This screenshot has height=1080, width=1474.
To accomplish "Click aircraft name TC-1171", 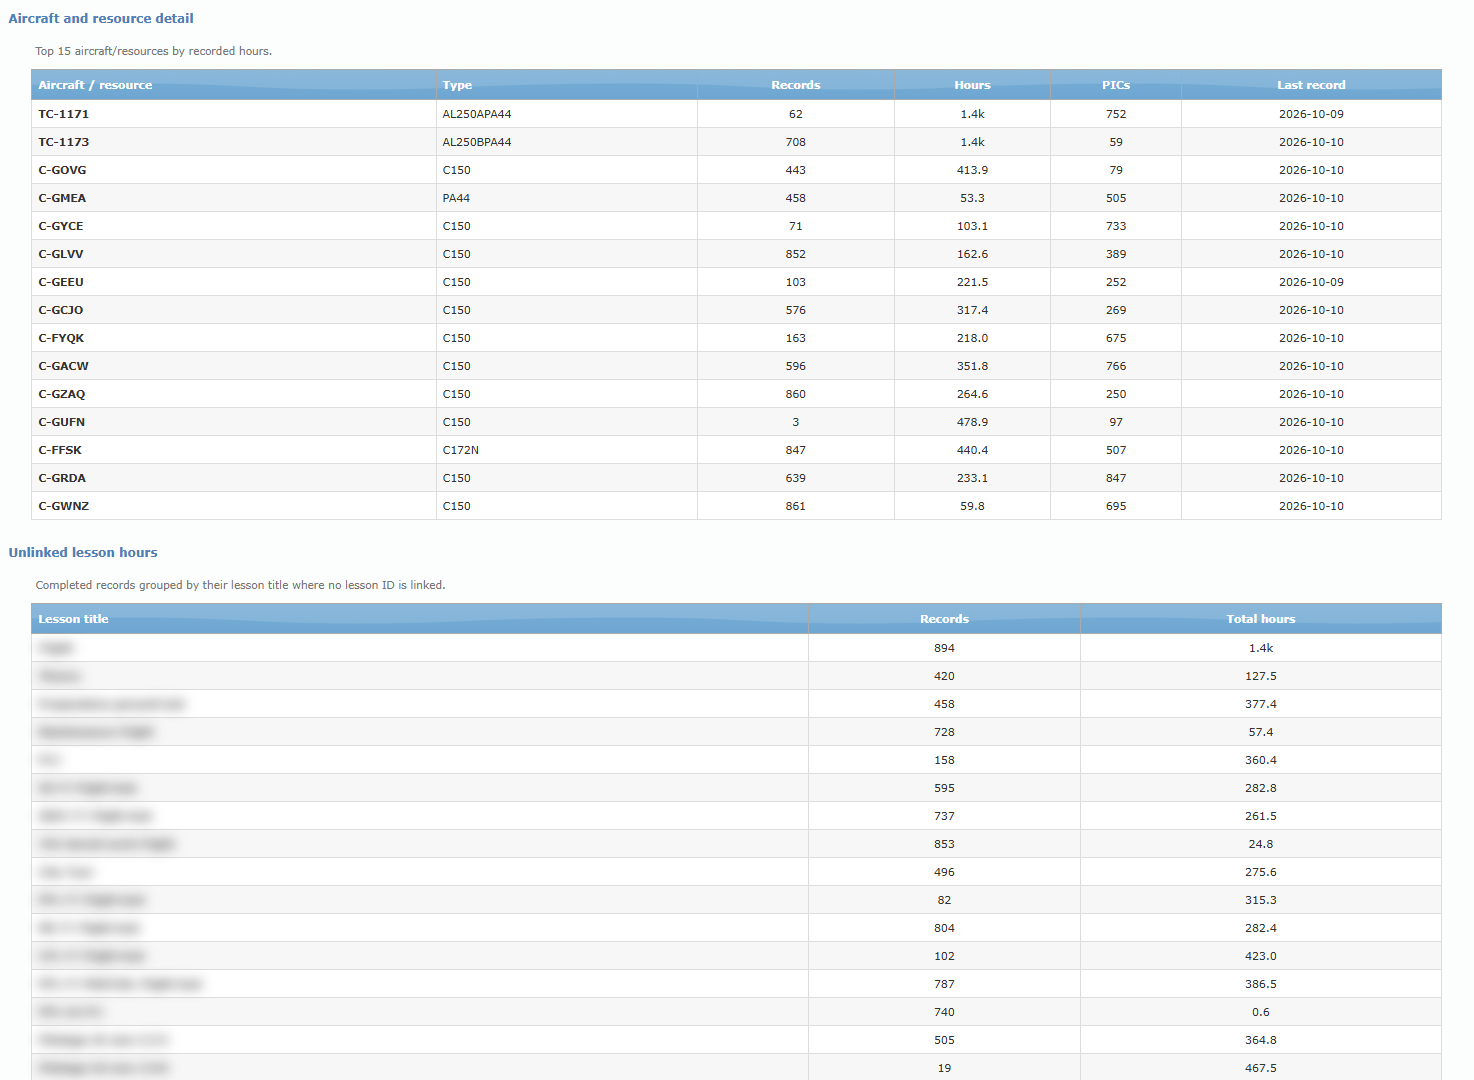I will tap(64, 114).
